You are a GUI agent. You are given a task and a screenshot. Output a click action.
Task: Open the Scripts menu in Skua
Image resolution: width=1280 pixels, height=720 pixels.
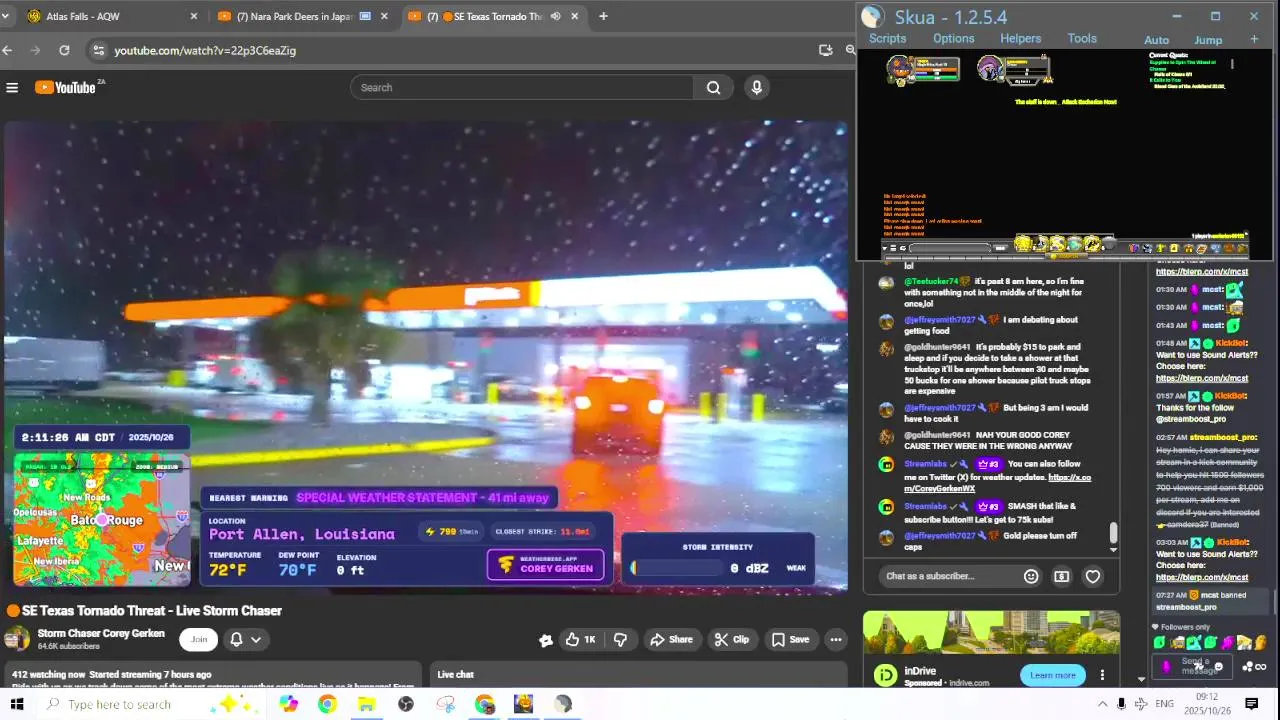tap(887, 39)
